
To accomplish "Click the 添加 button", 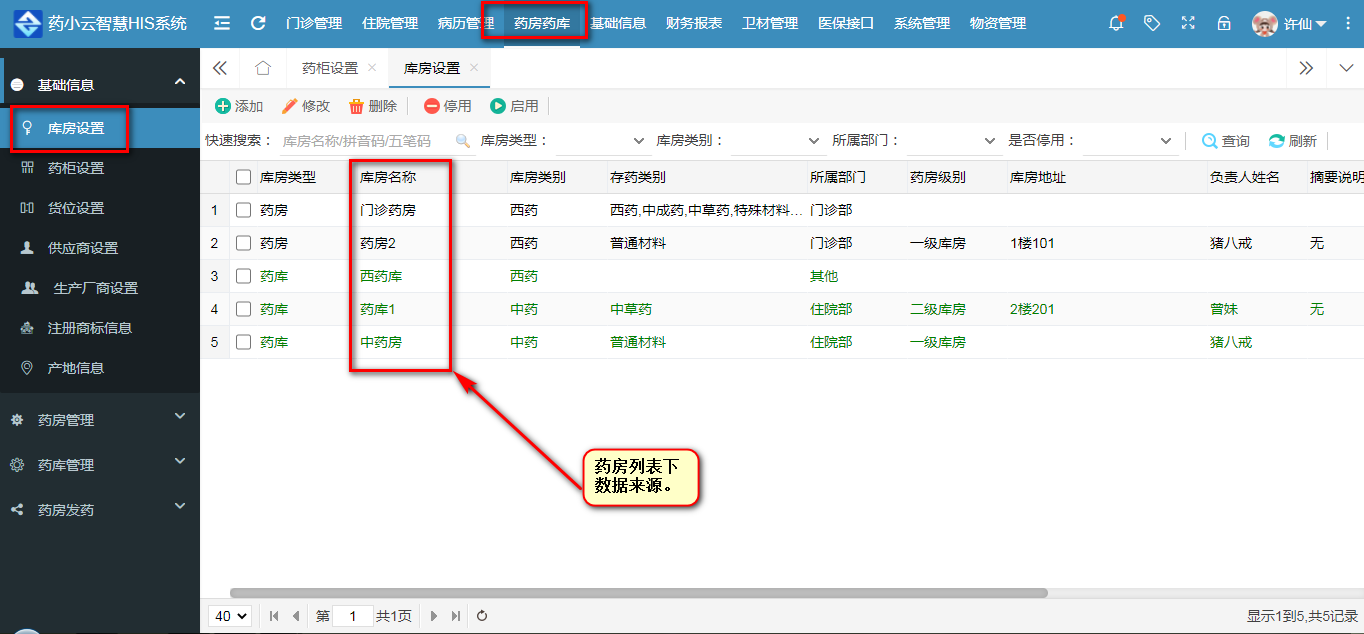I will pyautogui.click(x=239, y=106).
